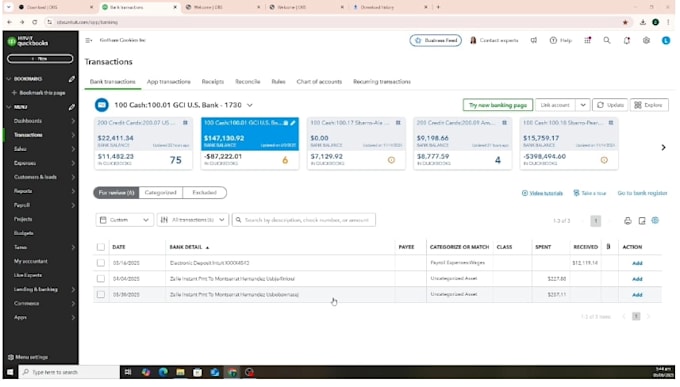The image size is (680, 387).
Task: Click pencil icon on GCI U.S. Bank card
Action: pos(293,123)
